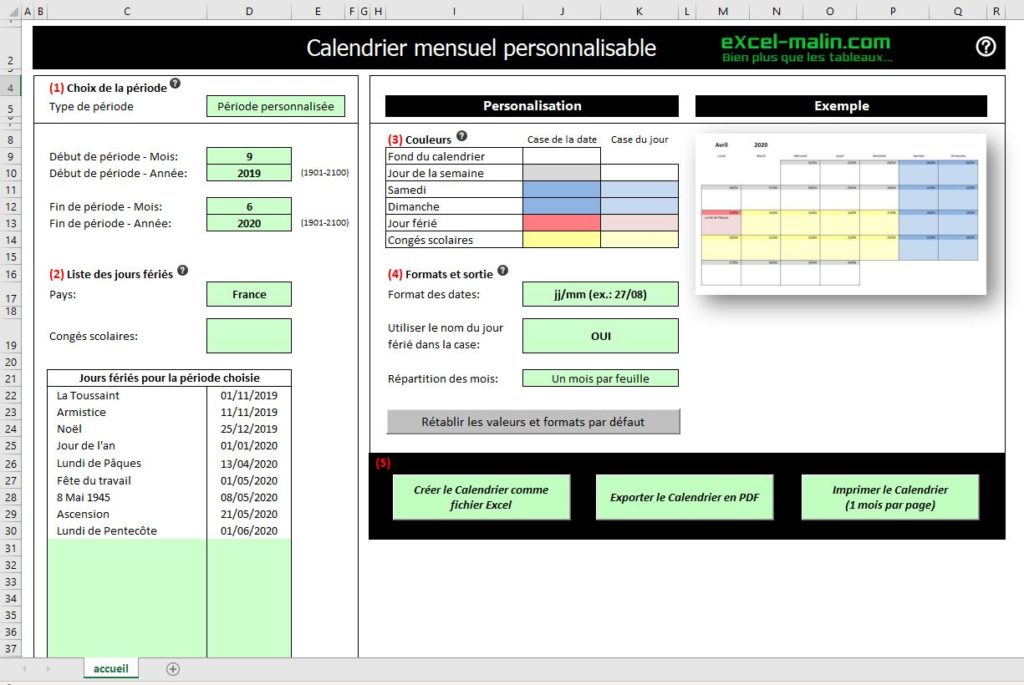Add a new sheet with the plus icon
Image resolution: width=1024 pixels, height=685 pixels.
[173, 668]
